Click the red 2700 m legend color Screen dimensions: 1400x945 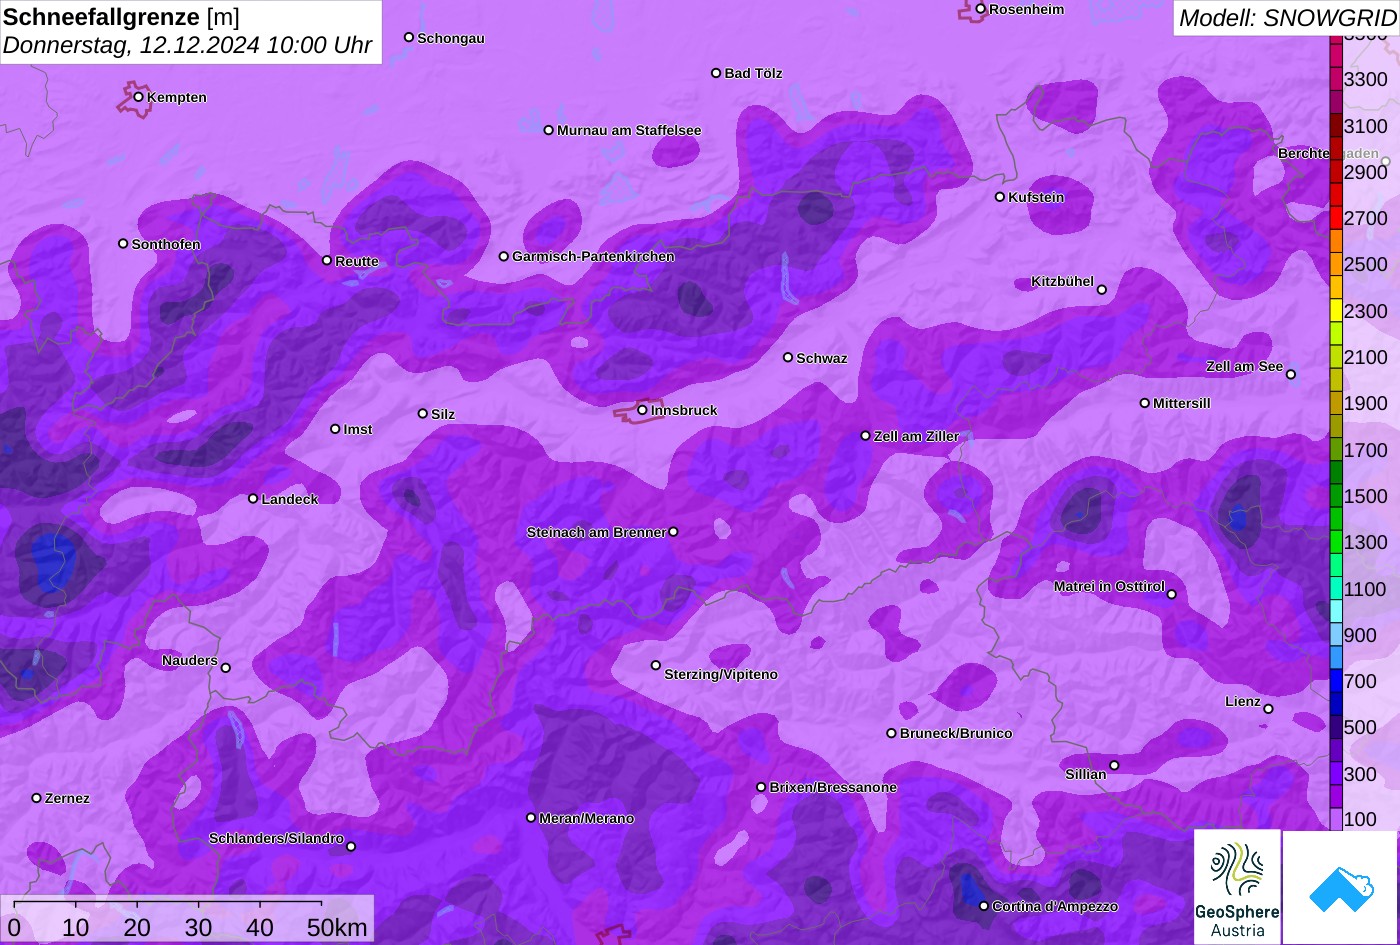click(x=1336, y=217)
